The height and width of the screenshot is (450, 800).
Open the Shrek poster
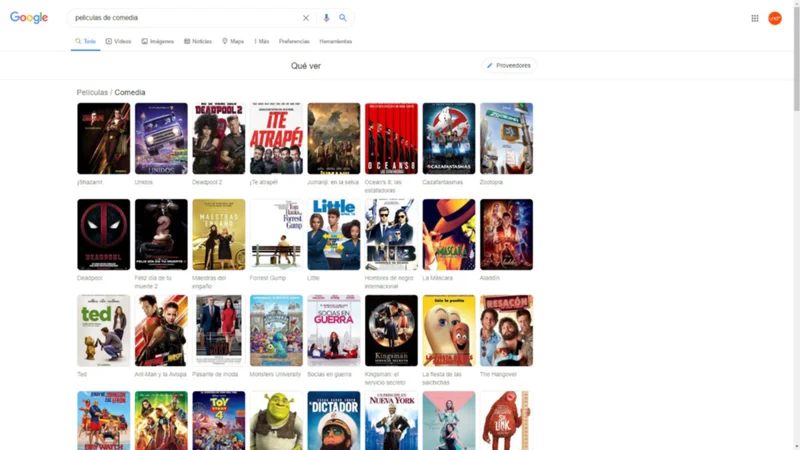(x=276, y=420)
